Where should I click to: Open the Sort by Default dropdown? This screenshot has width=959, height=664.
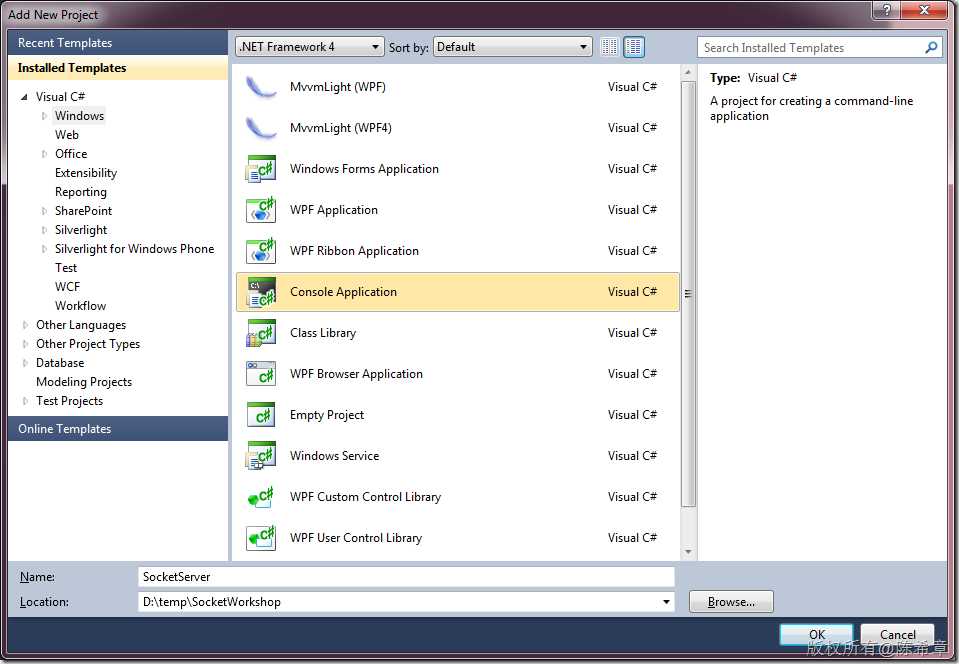click(x=513, y=47)
